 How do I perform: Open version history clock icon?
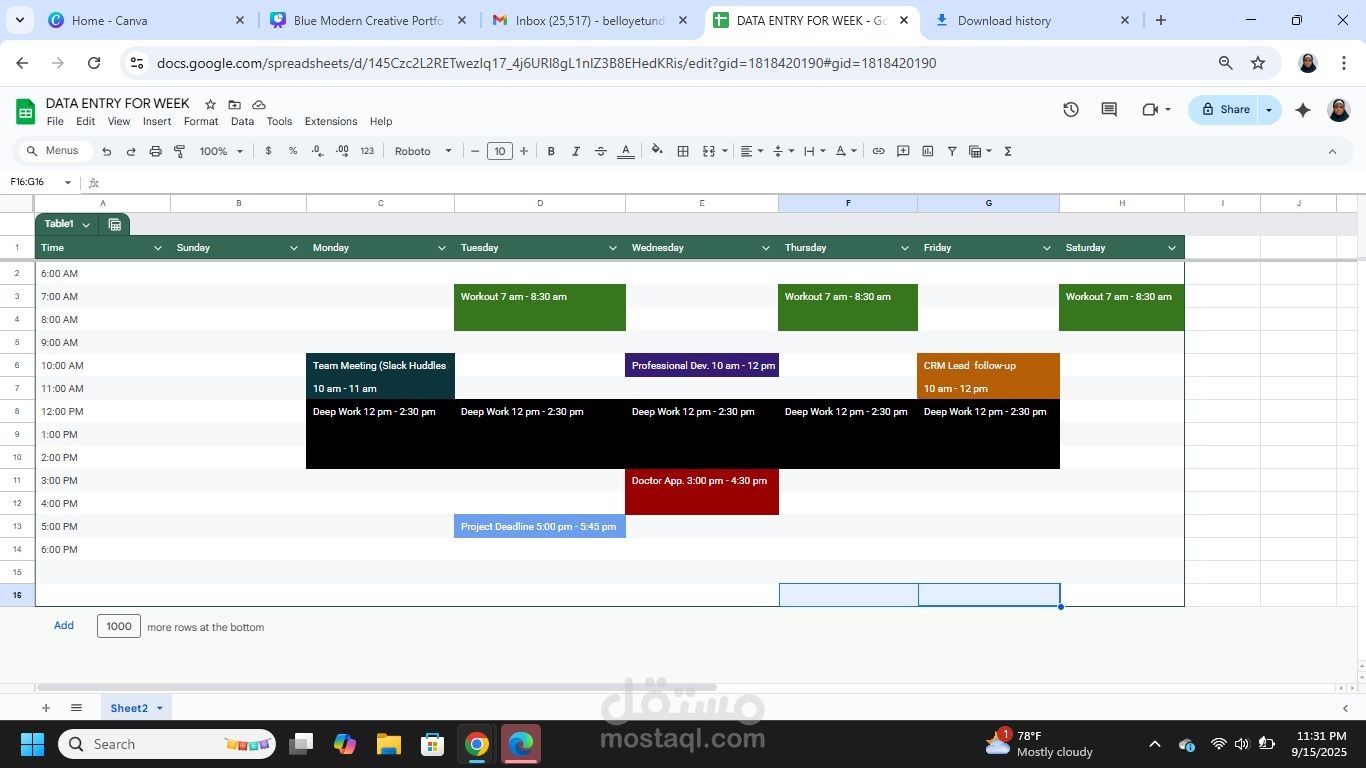point(1071,110)
